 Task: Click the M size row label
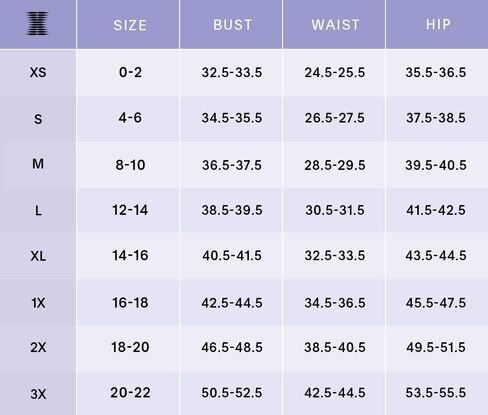pyautogui.click(x=38, y=164)
